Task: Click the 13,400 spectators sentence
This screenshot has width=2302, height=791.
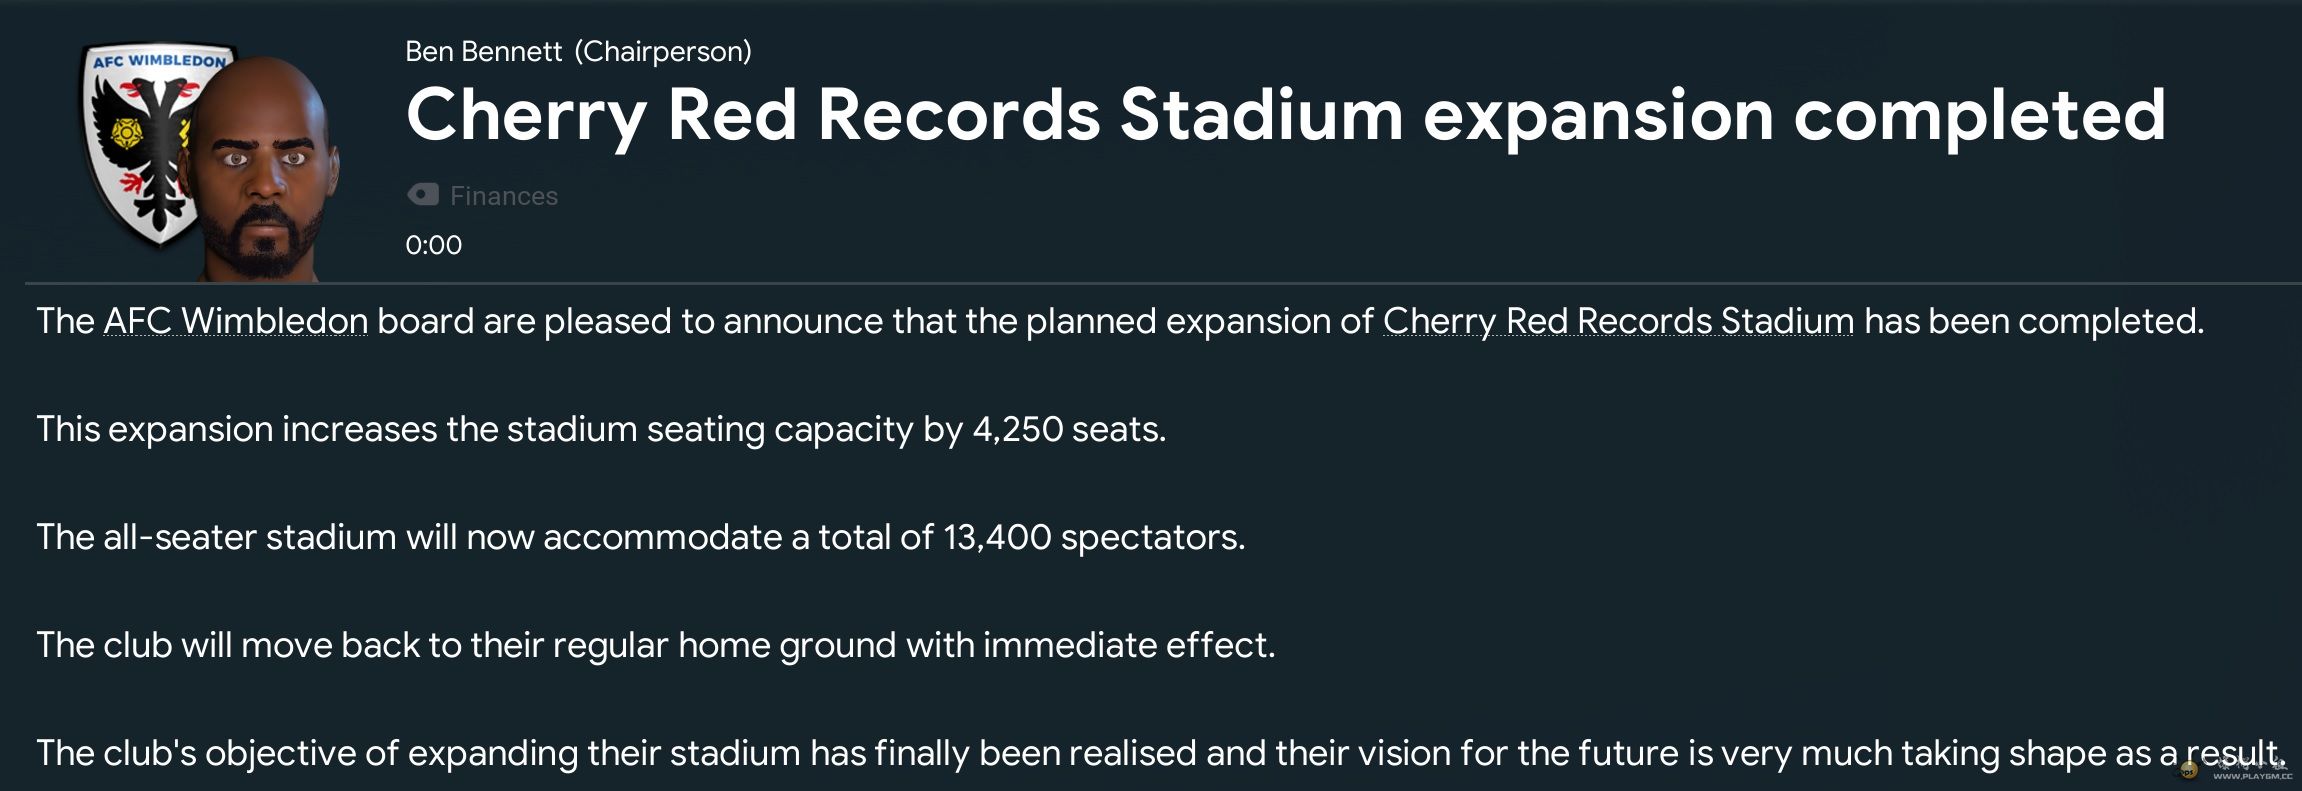Action: tap(640, 537)
